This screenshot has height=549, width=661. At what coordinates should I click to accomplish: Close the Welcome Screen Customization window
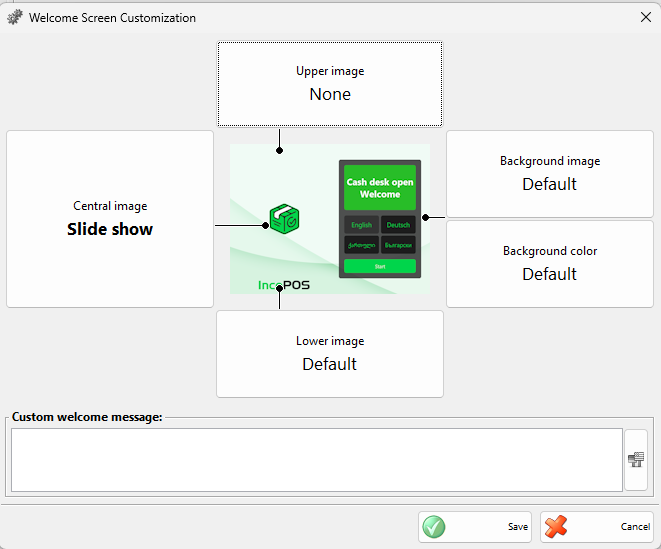coord(645,17)
